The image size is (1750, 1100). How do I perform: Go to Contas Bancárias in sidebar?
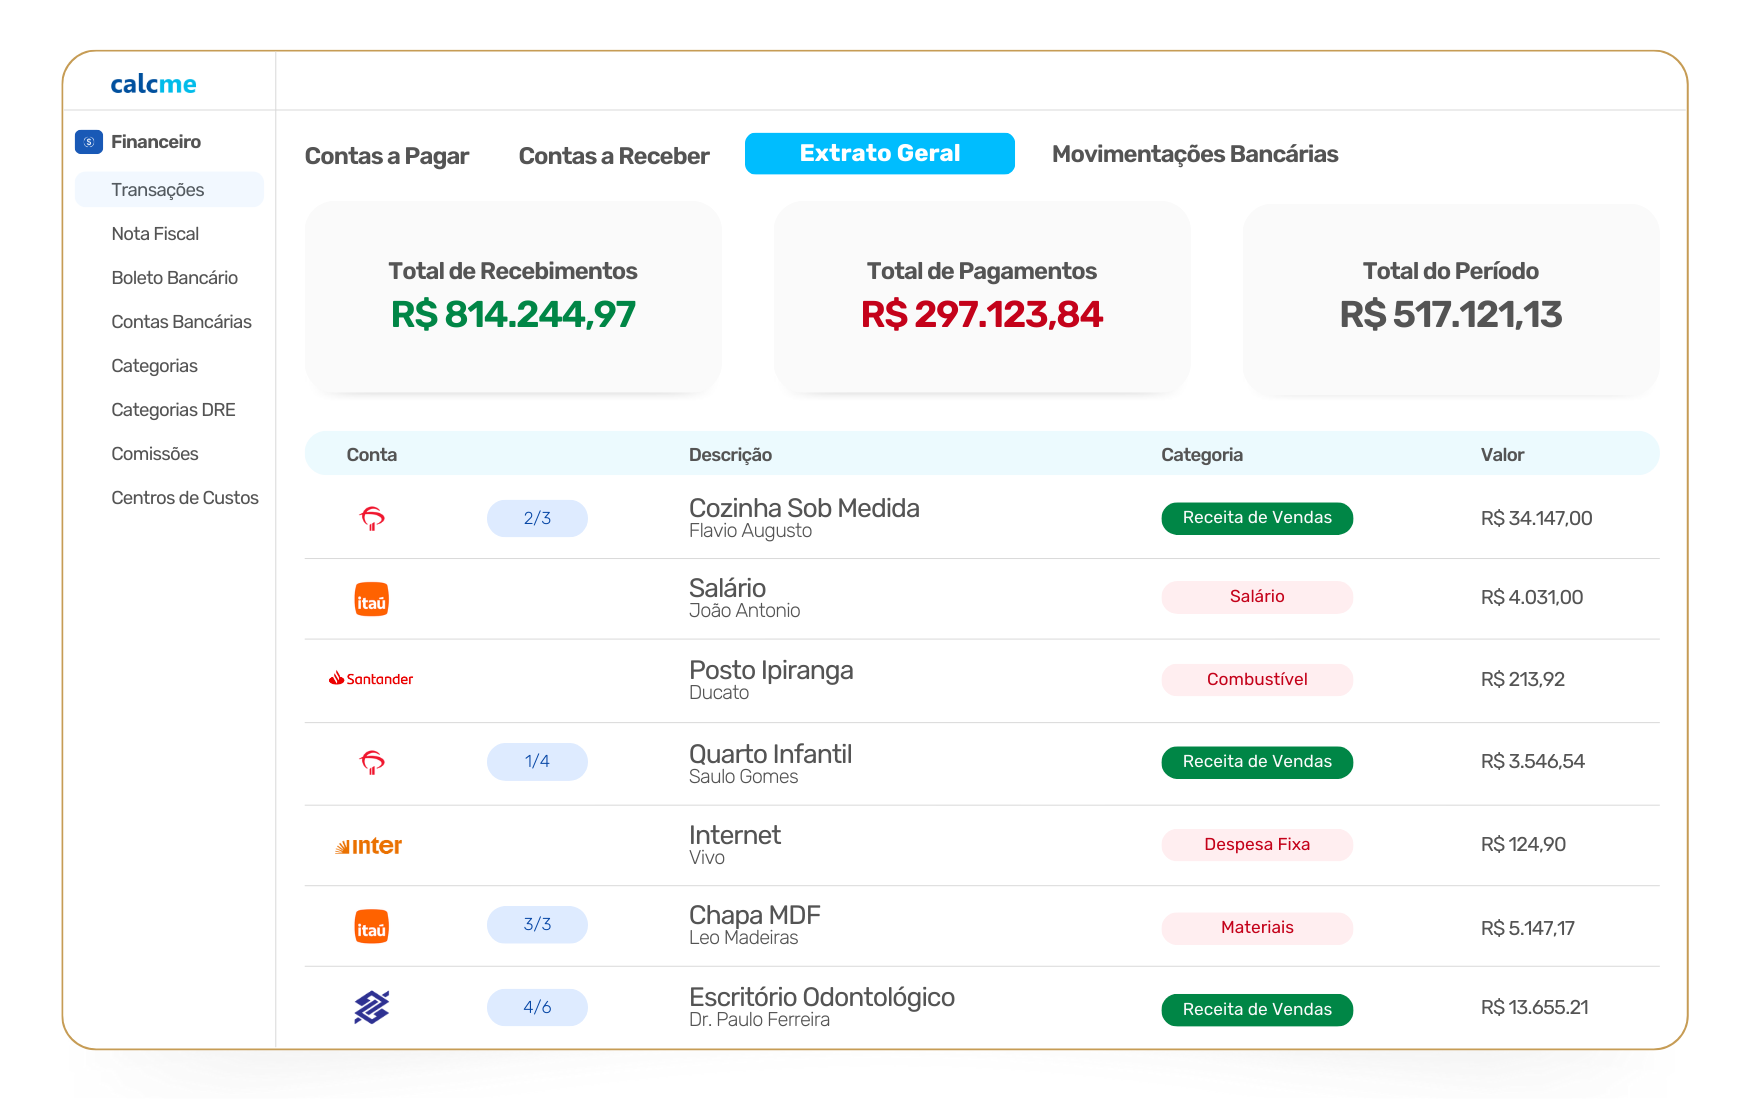click(181, 322)
